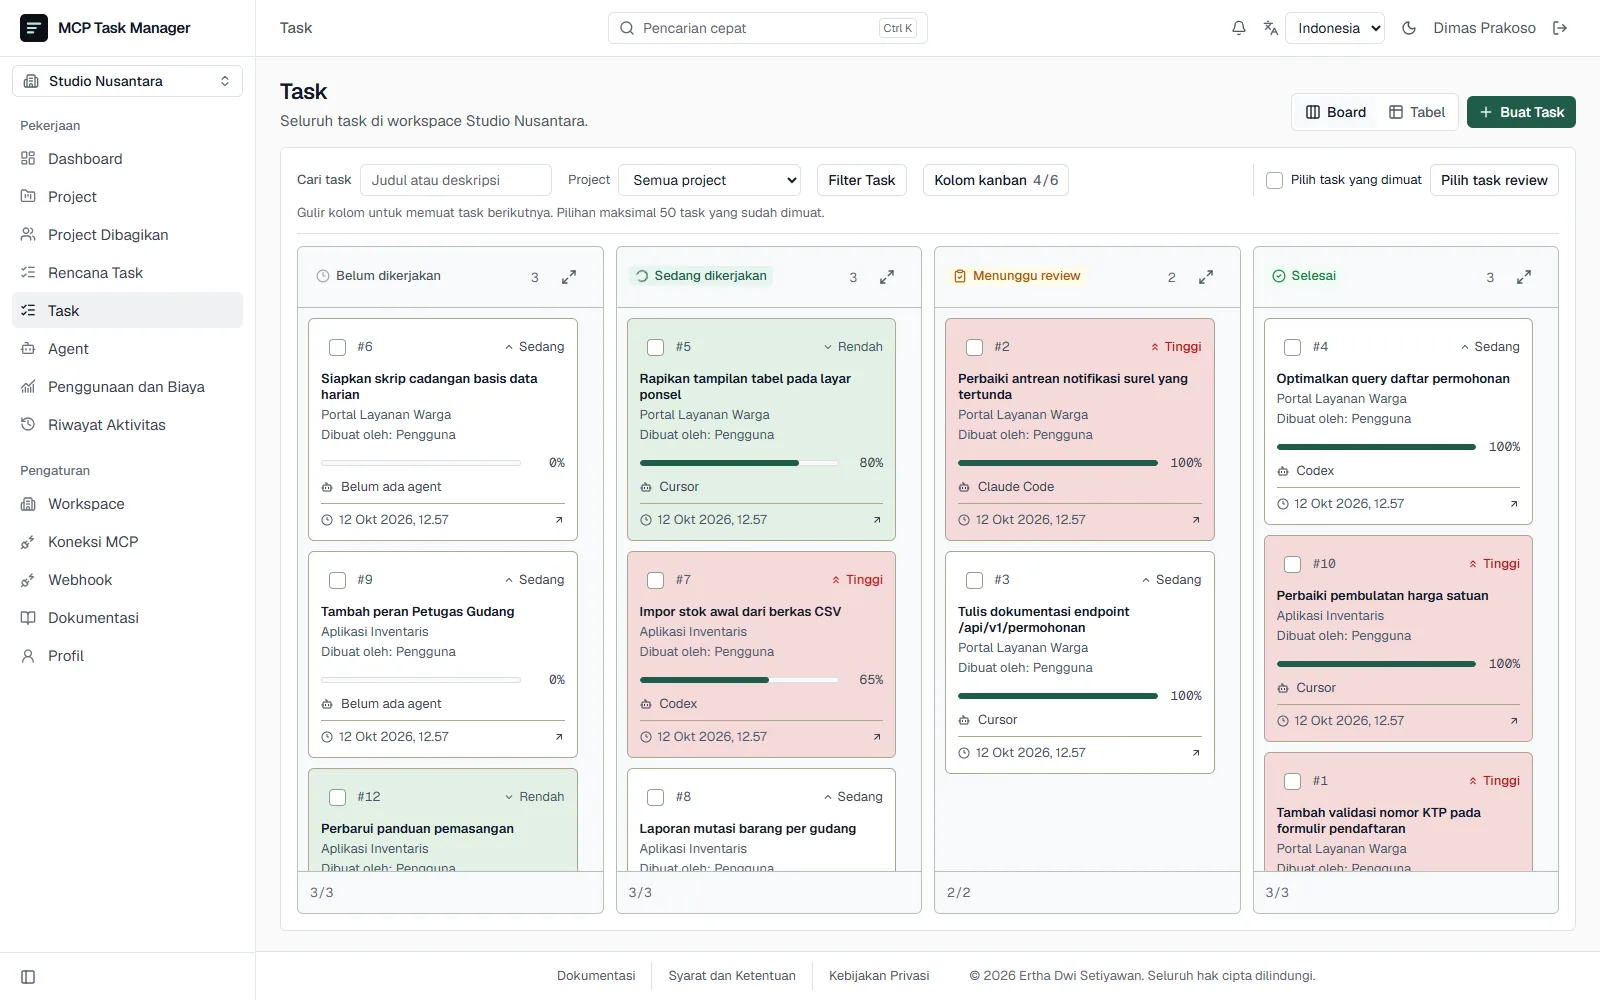Expand the Menunggu review column
The image size is (1600, 1000).
tap(1206, 277)
